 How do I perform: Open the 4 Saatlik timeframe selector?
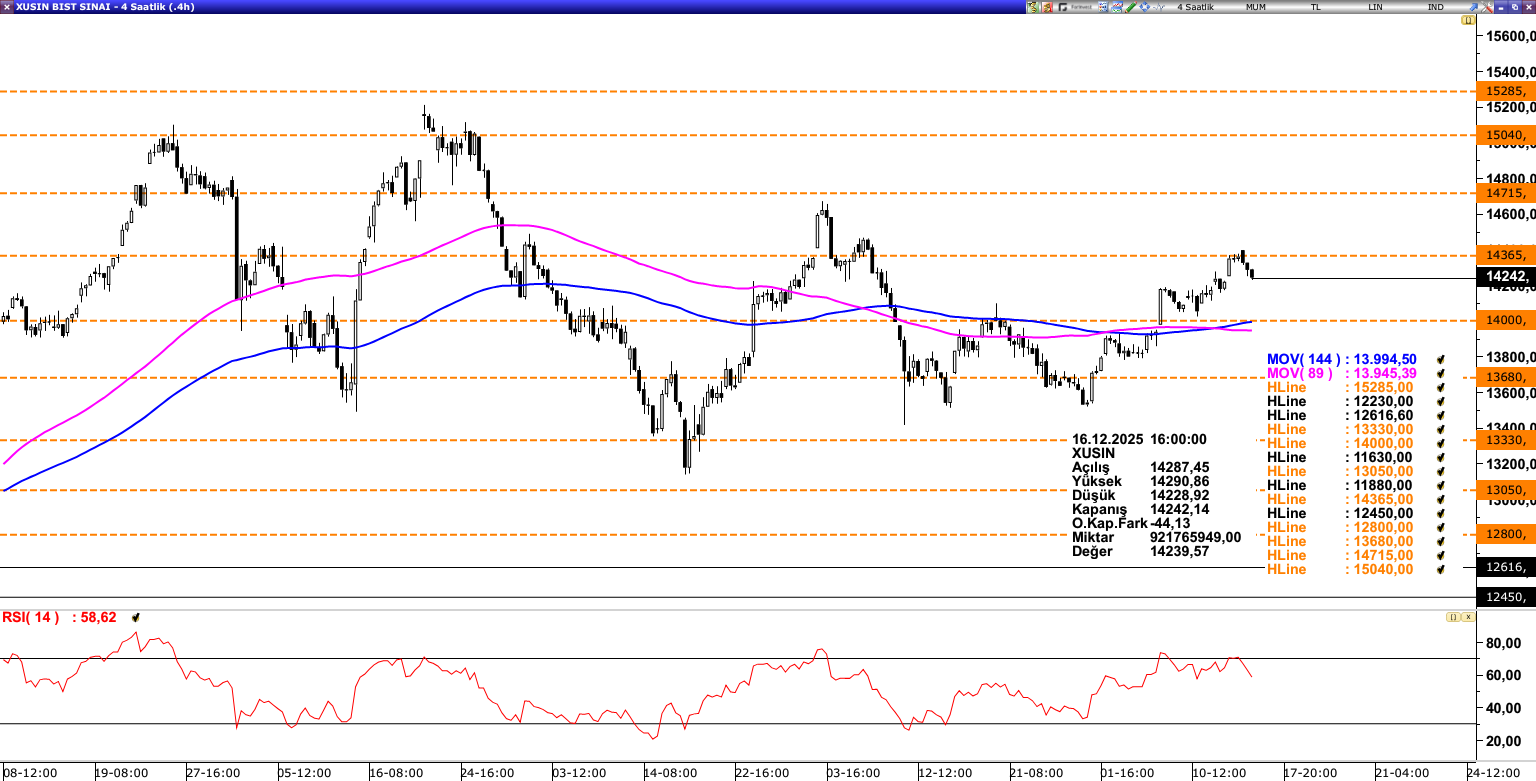pos(1195,7)
